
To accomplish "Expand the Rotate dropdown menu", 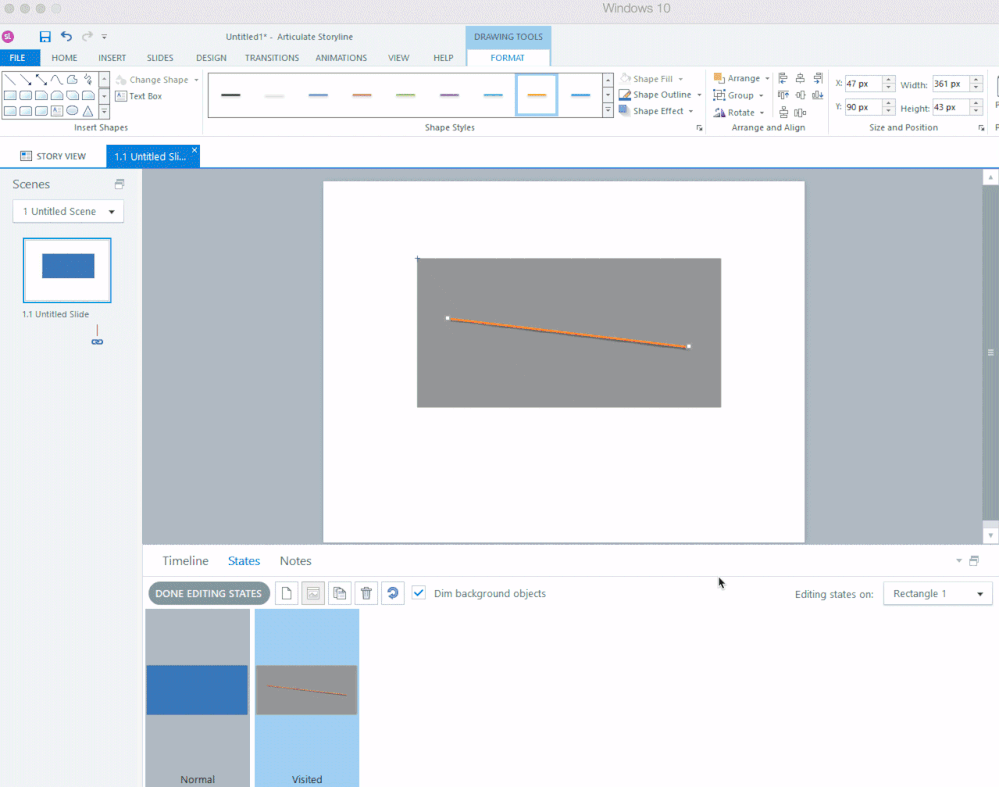I will click(x=742, y=113).
